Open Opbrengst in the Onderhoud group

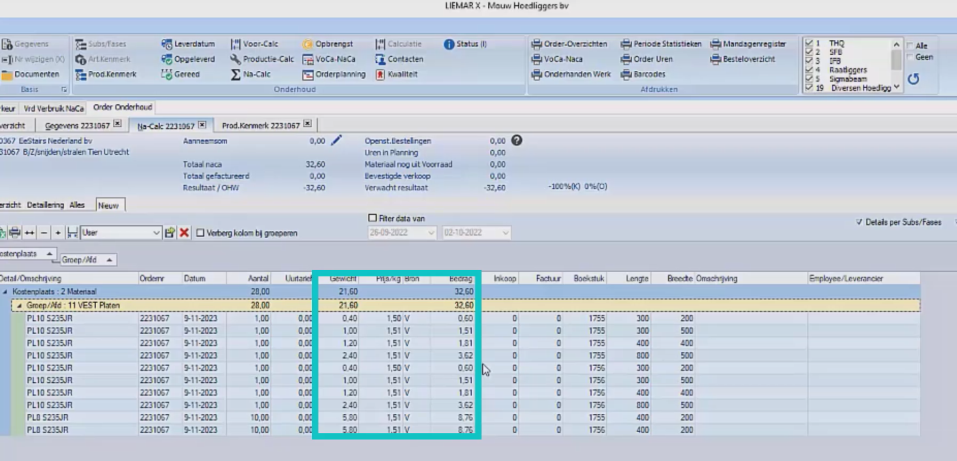coord(327,44)
